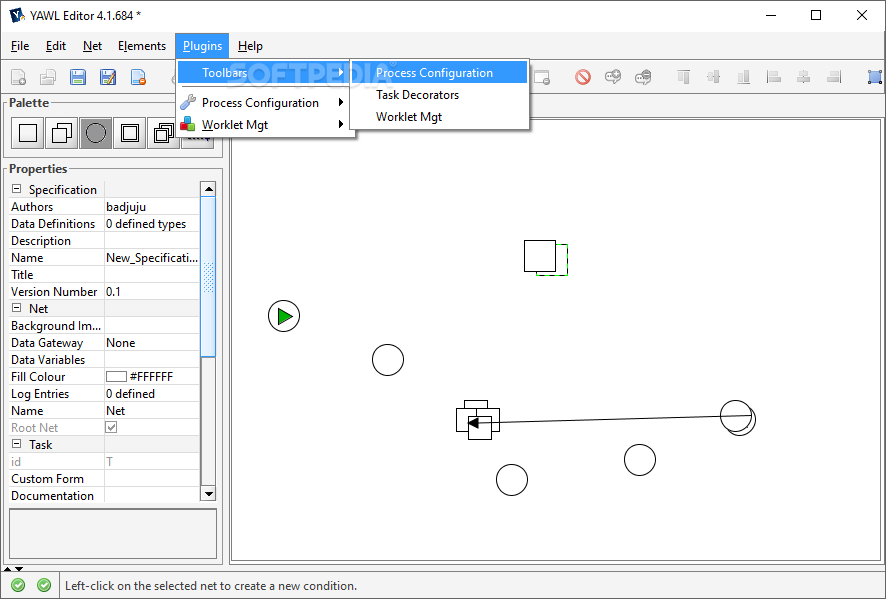886x599 pixels.
Task: Open the Edit menu
Action: (x=55, y=46)
